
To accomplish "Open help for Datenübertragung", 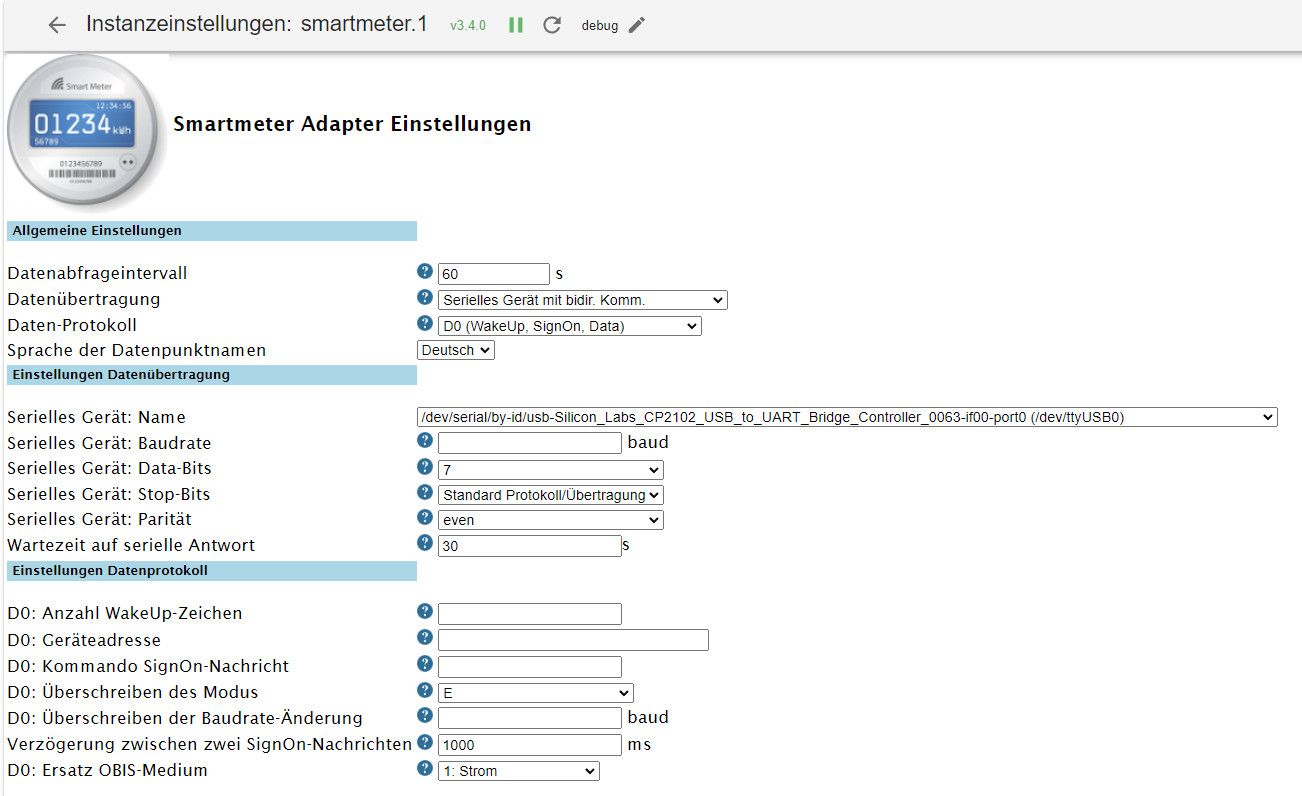I will (x=425, y=297).
